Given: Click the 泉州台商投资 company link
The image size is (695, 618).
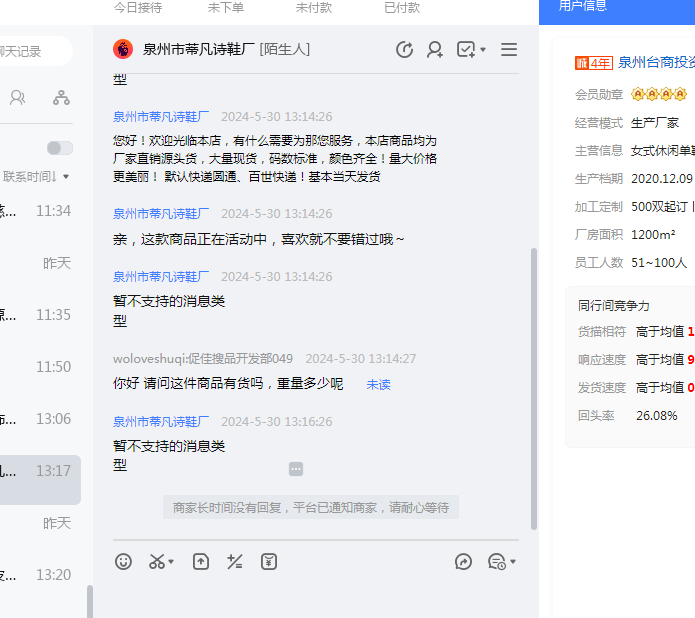Looking at the screenshot, I should point(656,62).
